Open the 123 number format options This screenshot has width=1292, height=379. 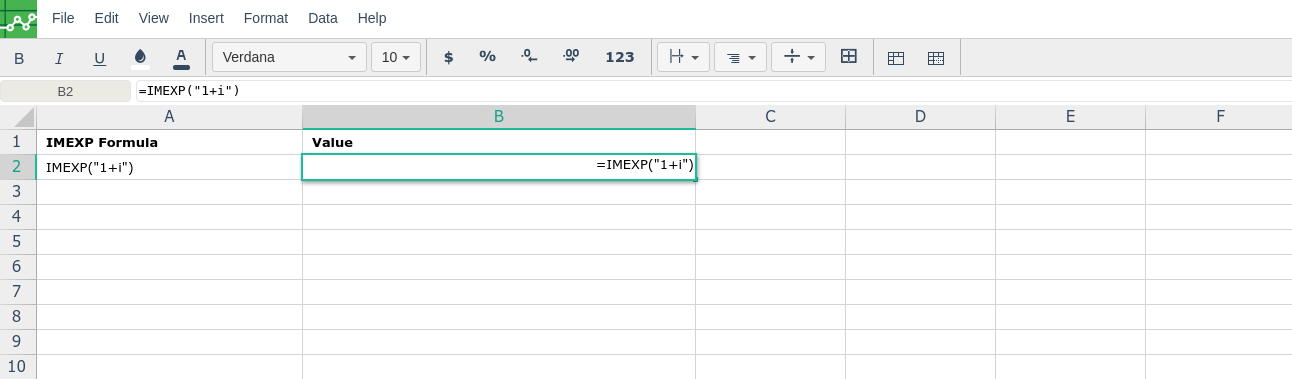pos(620,57)
